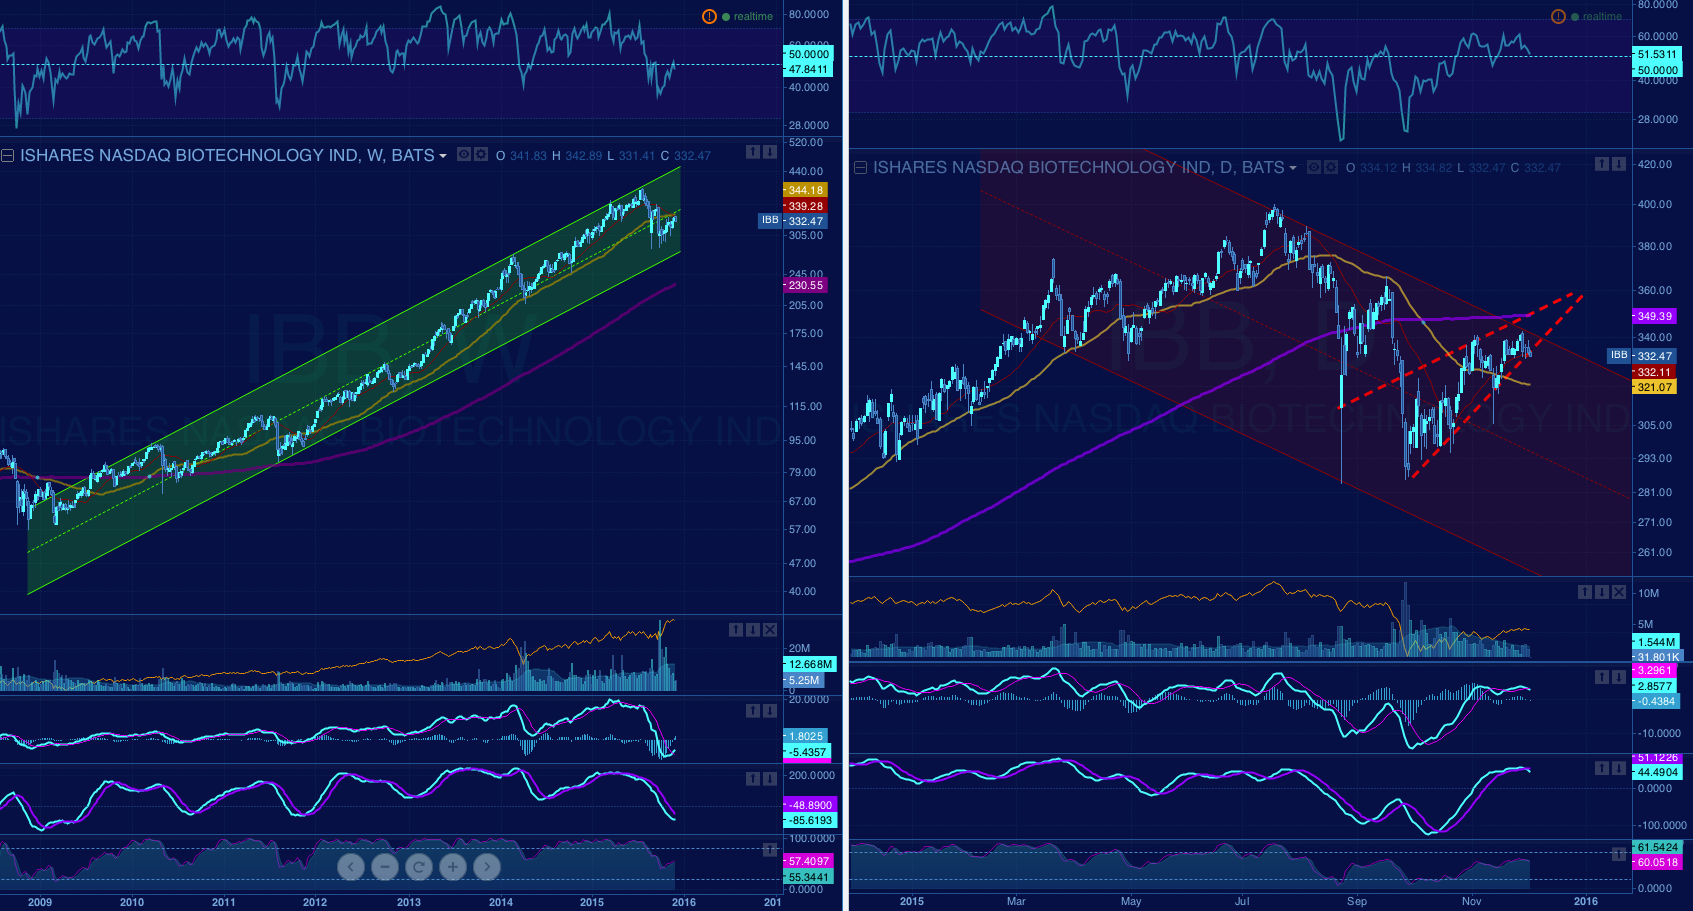Move daily bottom stochastic pane up

click(x=1619, y=855)
